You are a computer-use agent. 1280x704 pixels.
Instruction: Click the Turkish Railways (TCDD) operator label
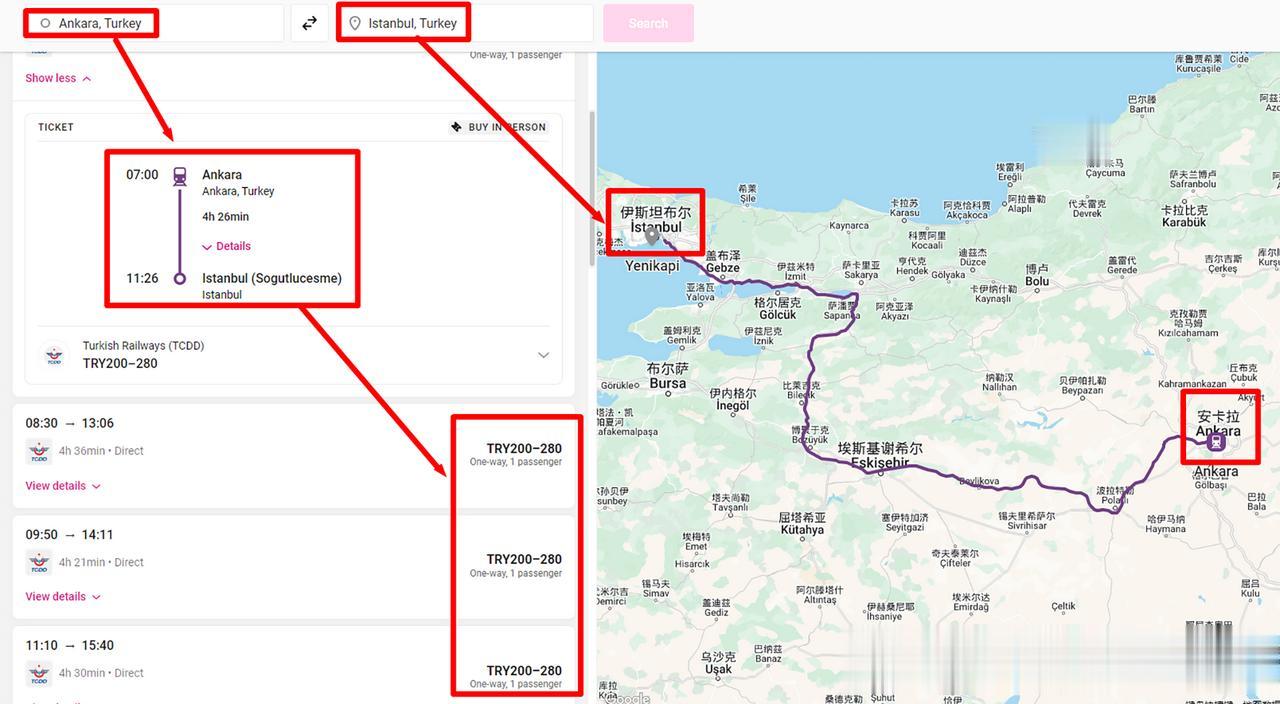tap(143, 346)
